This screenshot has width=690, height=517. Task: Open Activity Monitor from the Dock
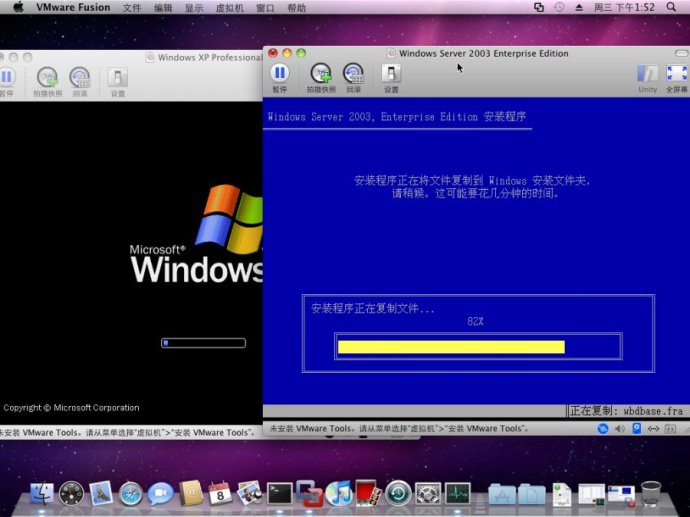tap(458, 493)
